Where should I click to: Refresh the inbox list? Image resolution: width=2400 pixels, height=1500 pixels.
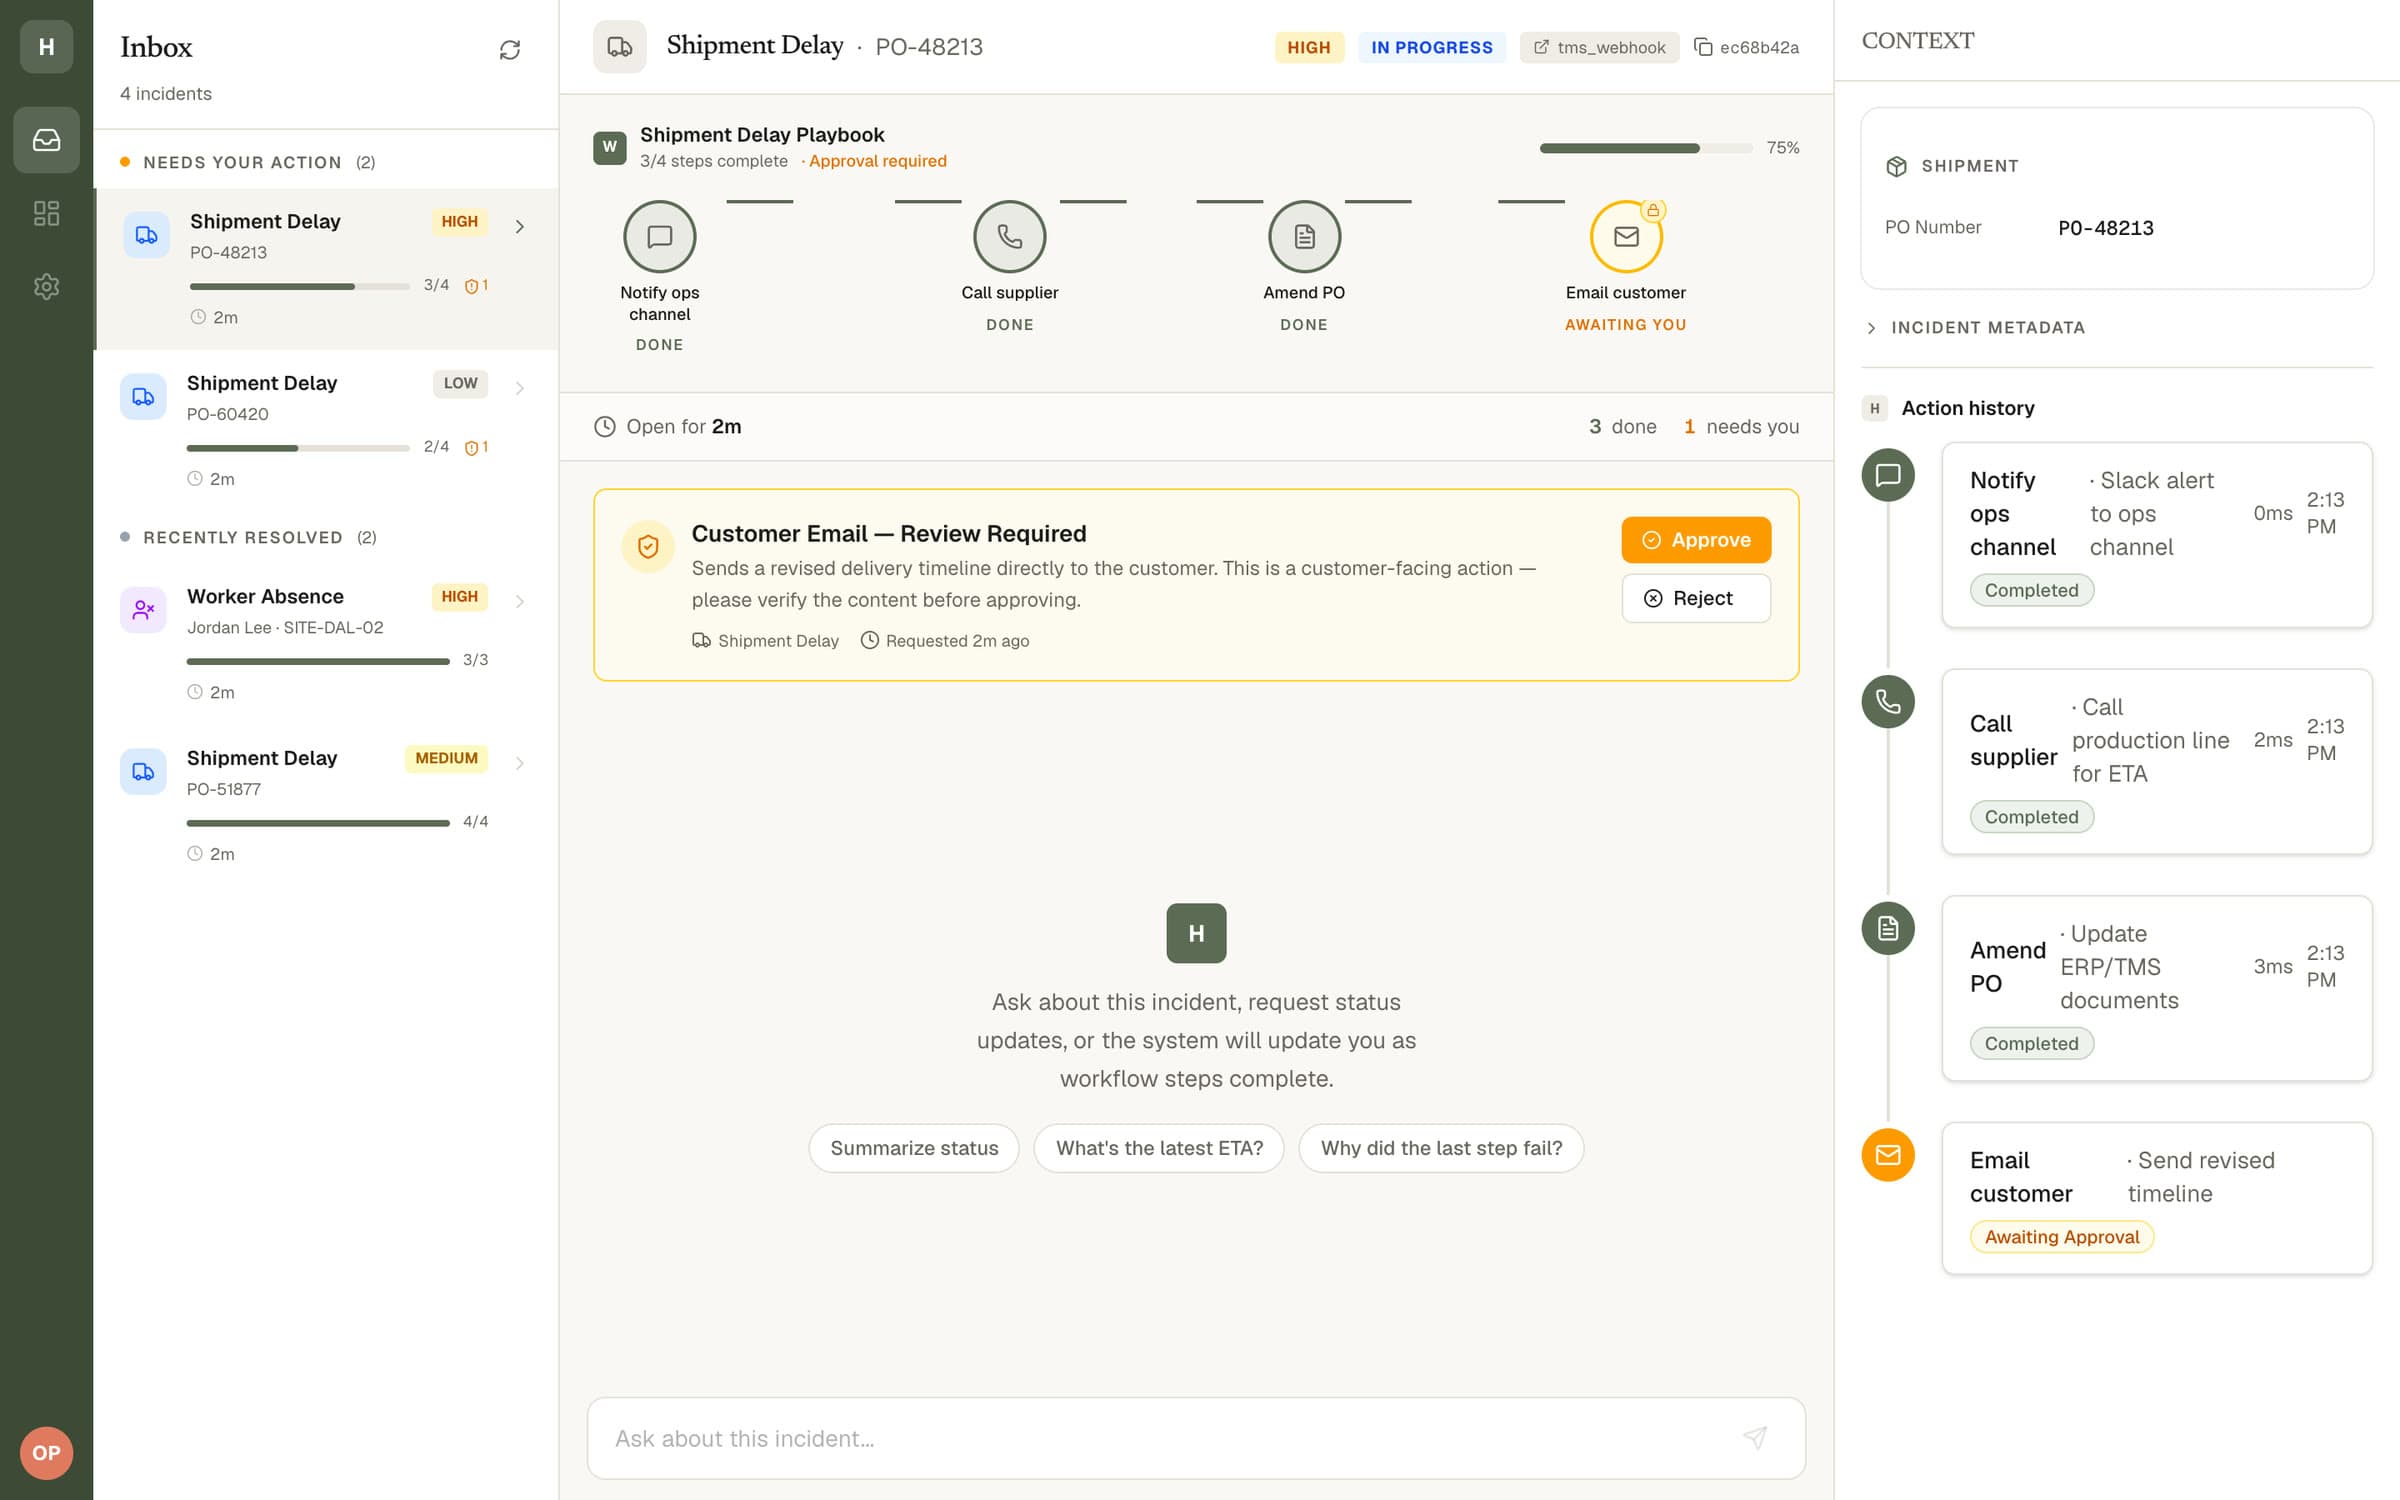(510, 50)
